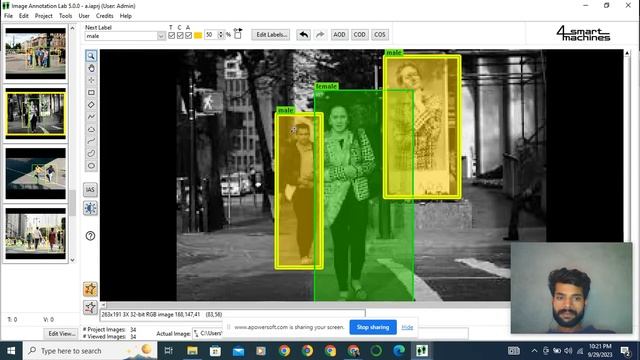This screenshot has height=360, width=640.
Task: Increase the opacity percent stepper
Action: (221, 33)
